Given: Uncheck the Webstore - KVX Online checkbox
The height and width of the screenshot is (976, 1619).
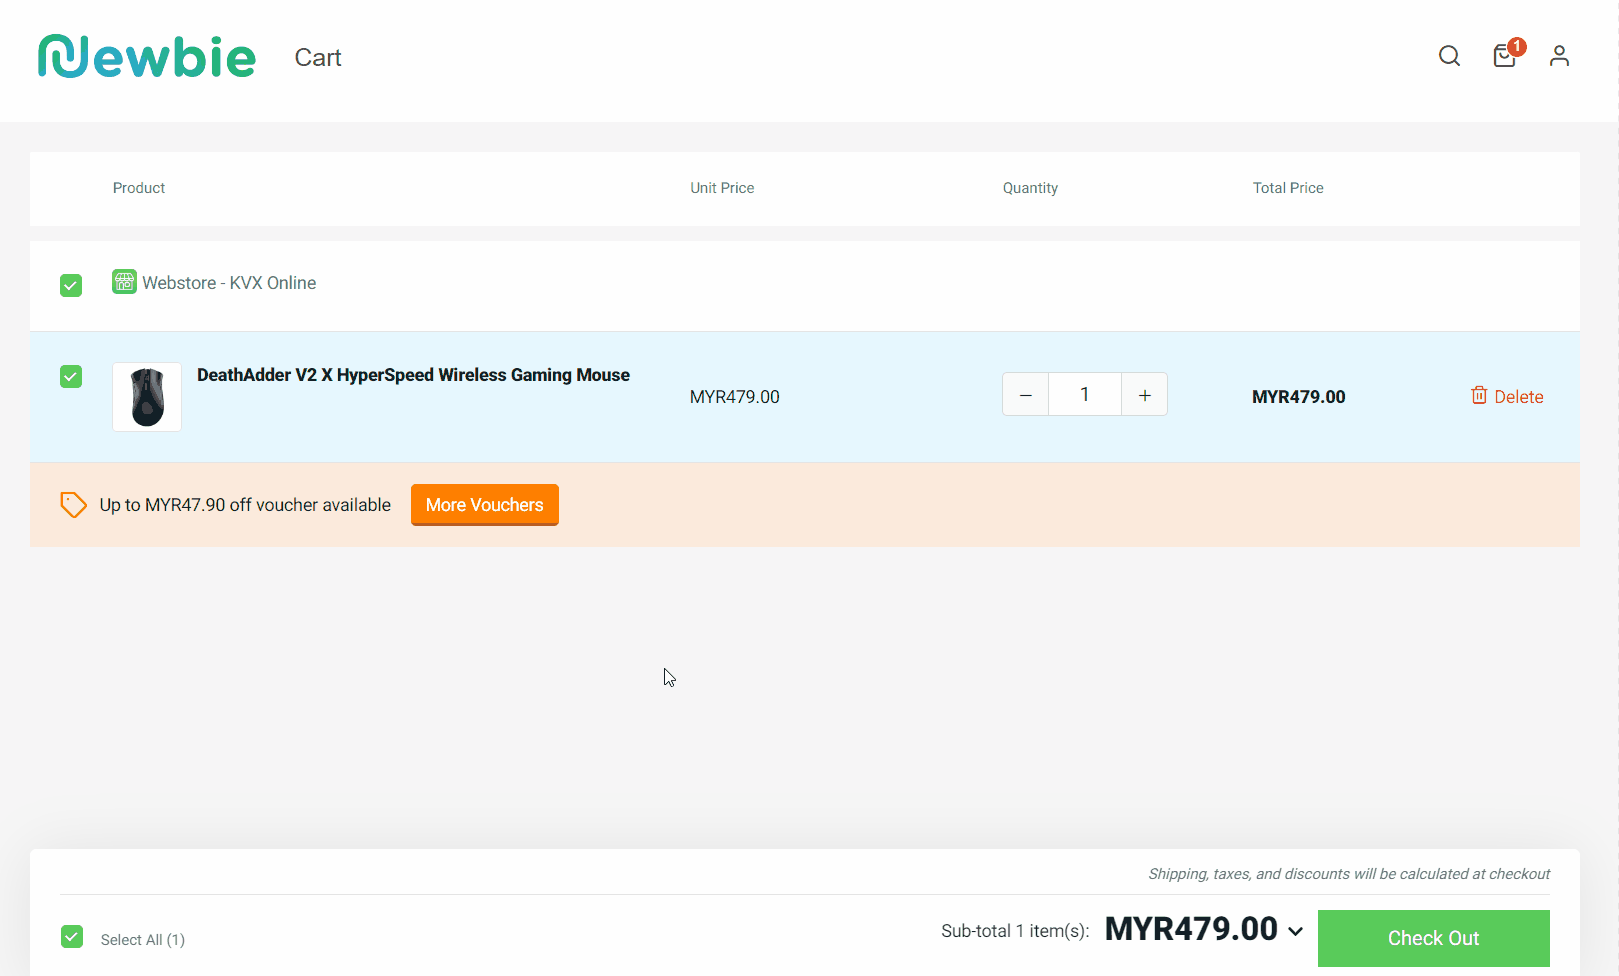Looking at the screenshot, I should 70,284.
